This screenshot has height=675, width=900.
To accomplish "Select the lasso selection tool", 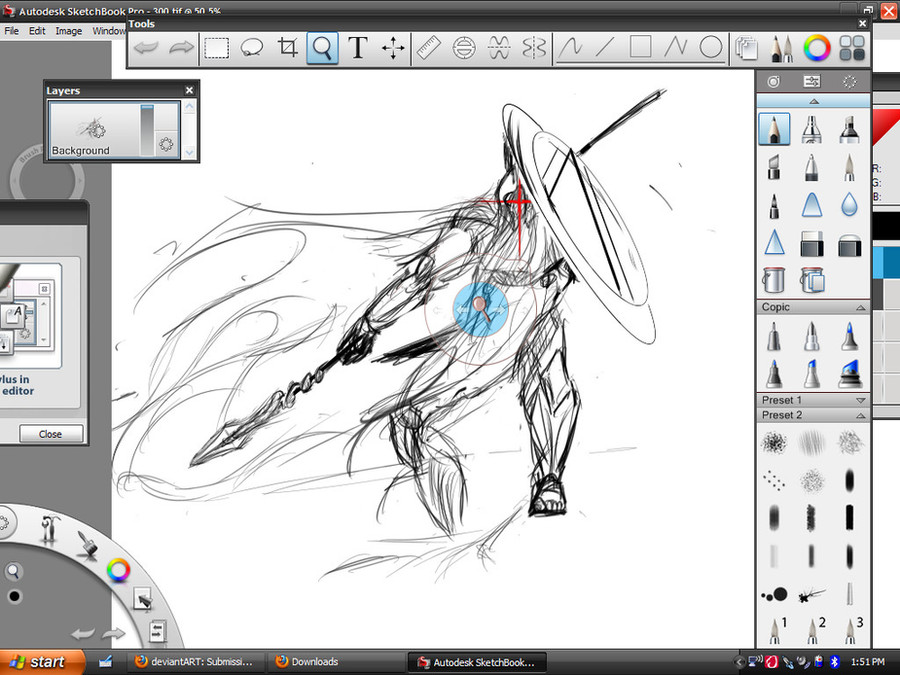I will (251, 48).
